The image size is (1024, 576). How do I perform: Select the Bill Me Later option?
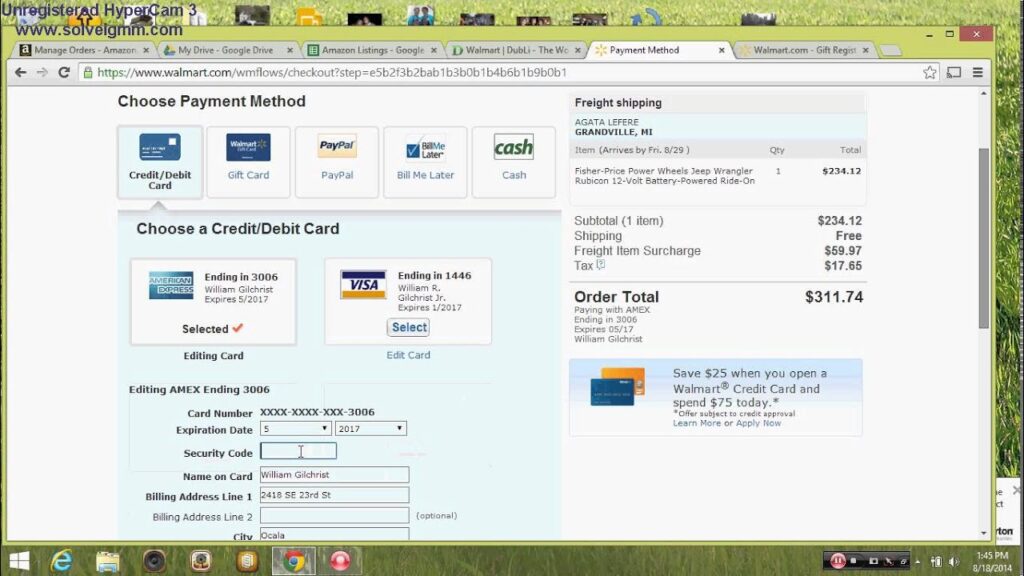click(425, 158)
